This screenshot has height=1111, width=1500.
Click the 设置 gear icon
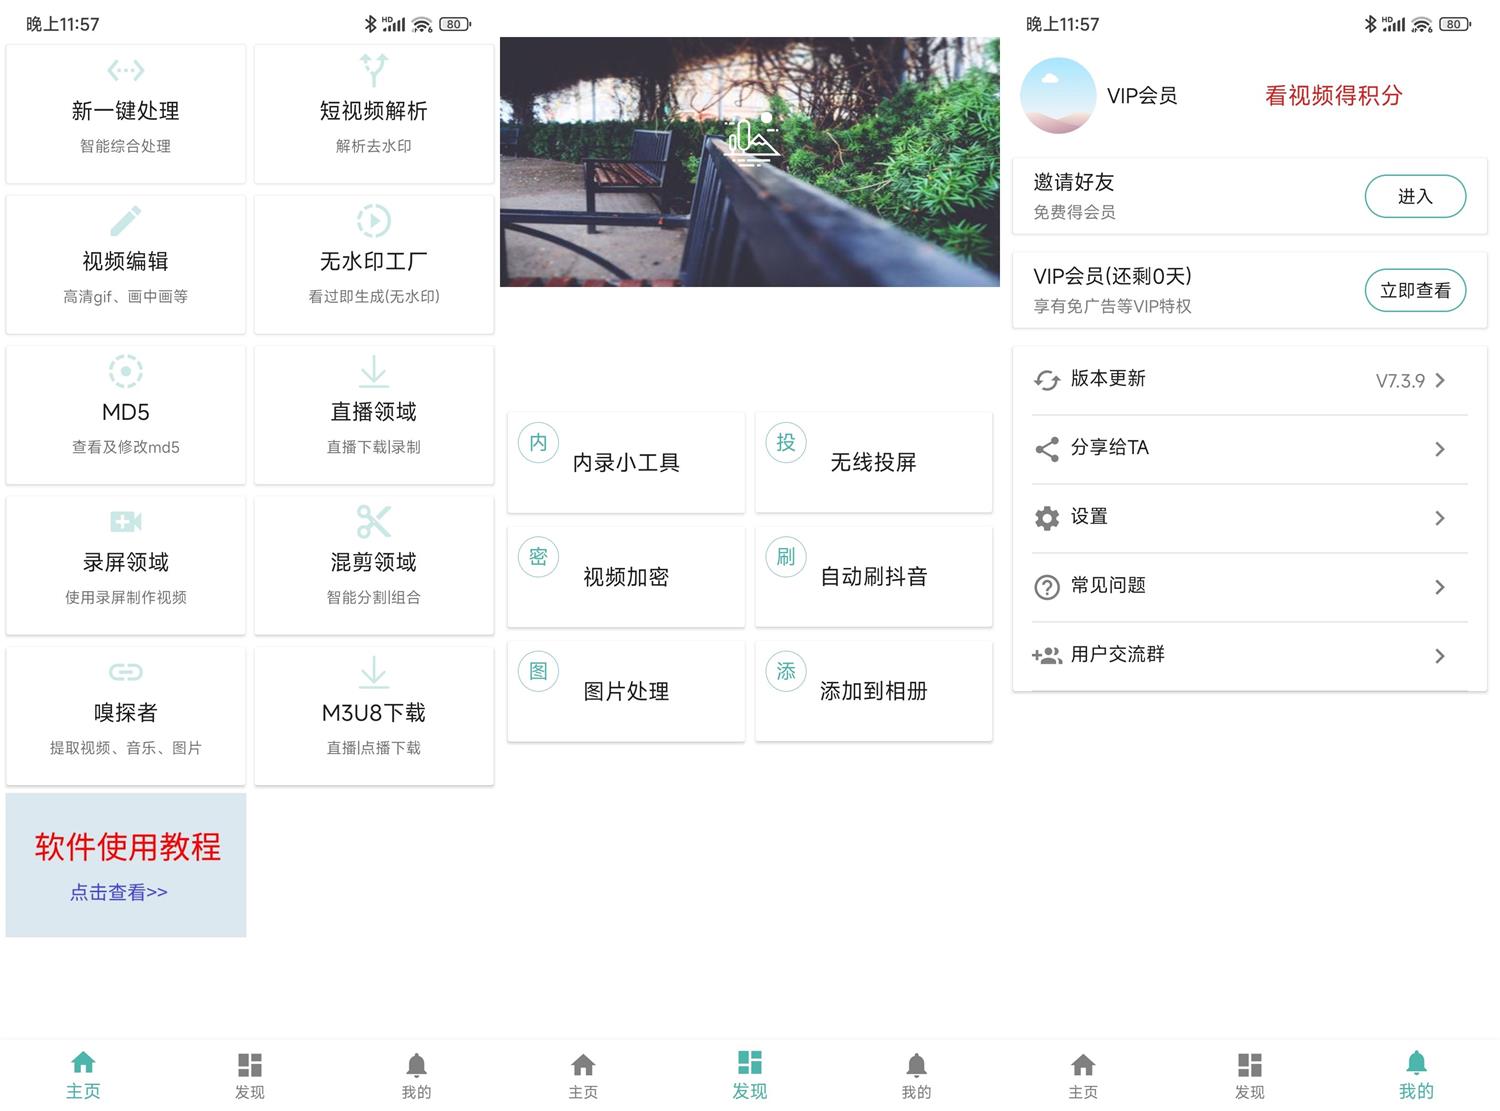(1046, 517)
